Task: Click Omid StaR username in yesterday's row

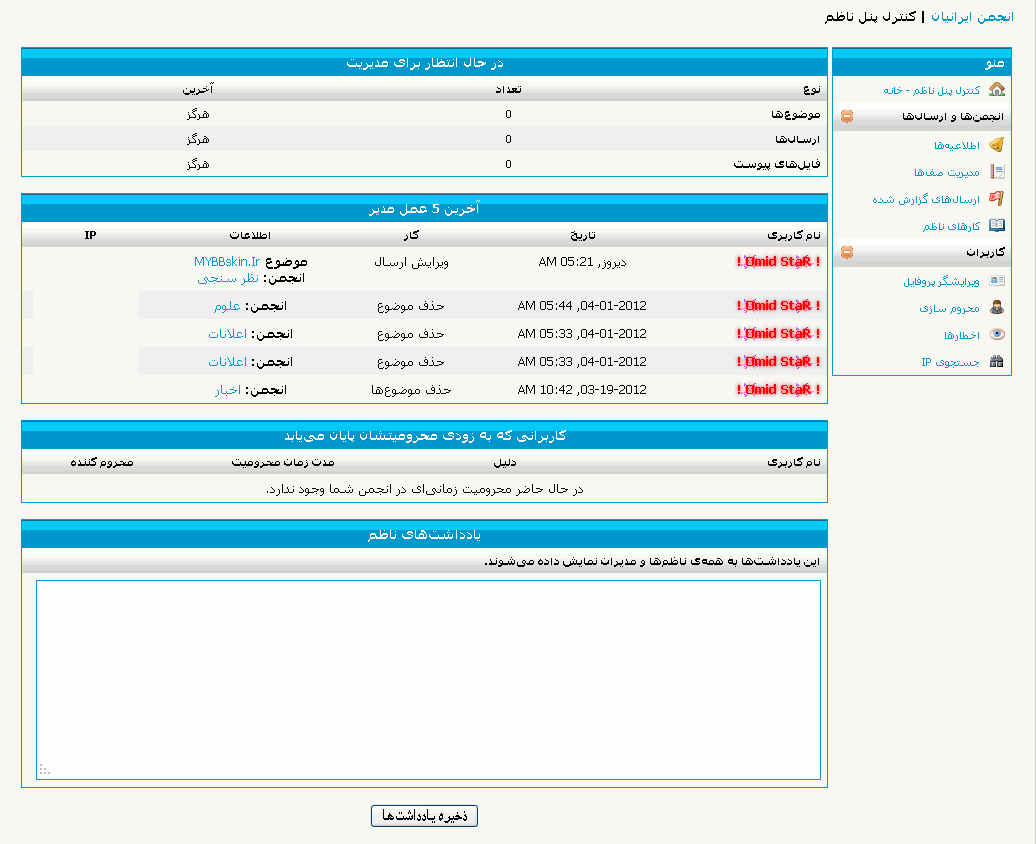Action: (778, 262)
